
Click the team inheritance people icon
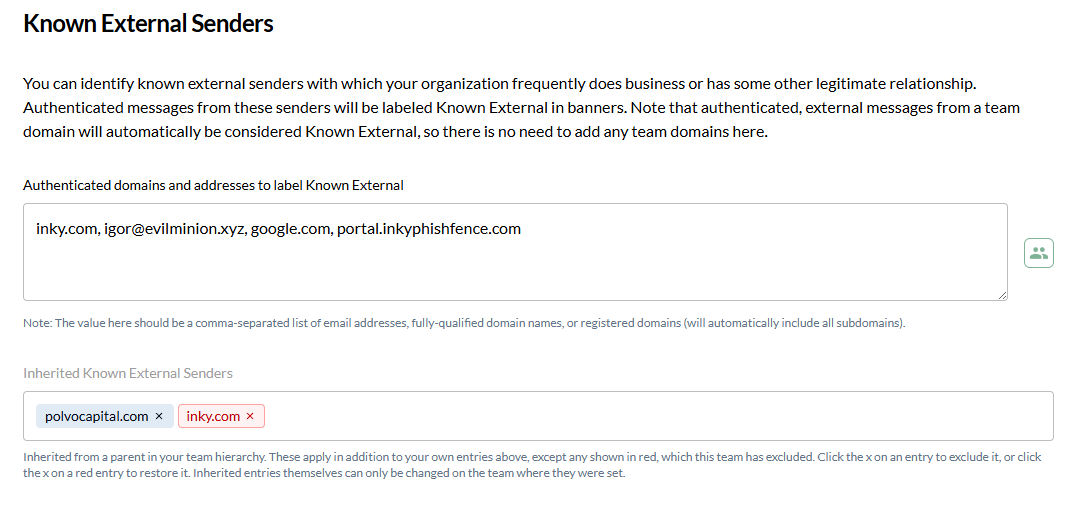[1038, 253]
